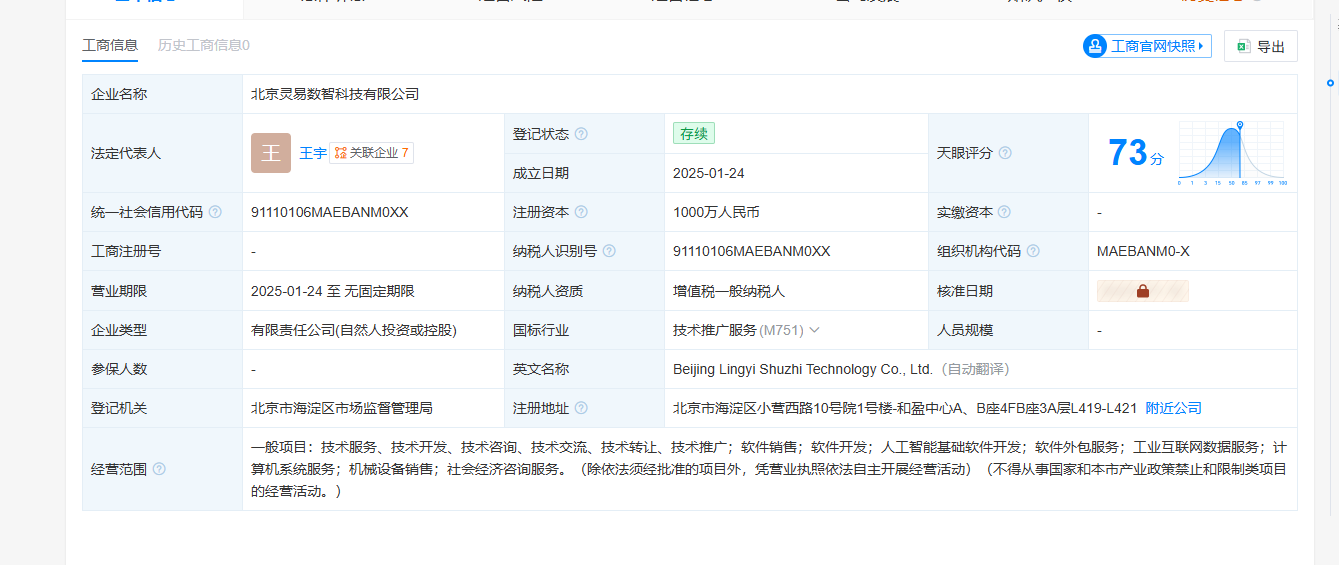
Task: Click info icon next to 实缴资本
Action: coord(1004,212)
